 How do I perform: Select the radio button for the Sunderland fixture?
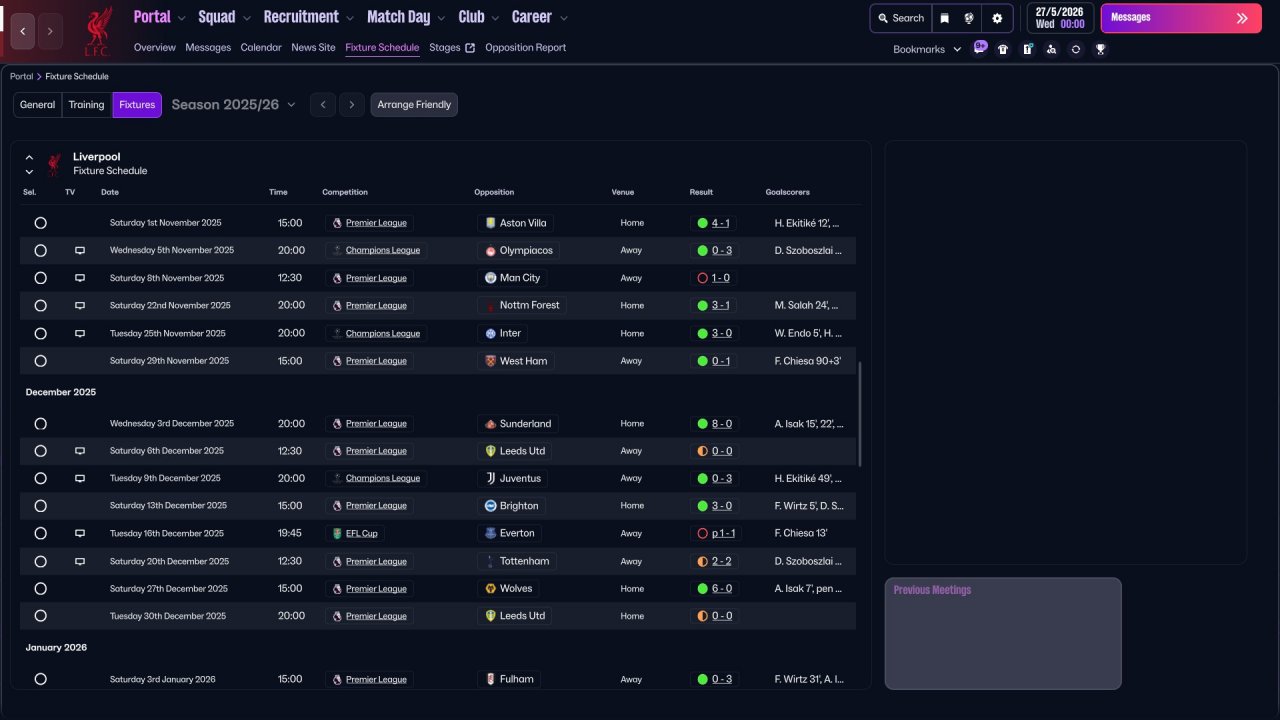point(40,424)
